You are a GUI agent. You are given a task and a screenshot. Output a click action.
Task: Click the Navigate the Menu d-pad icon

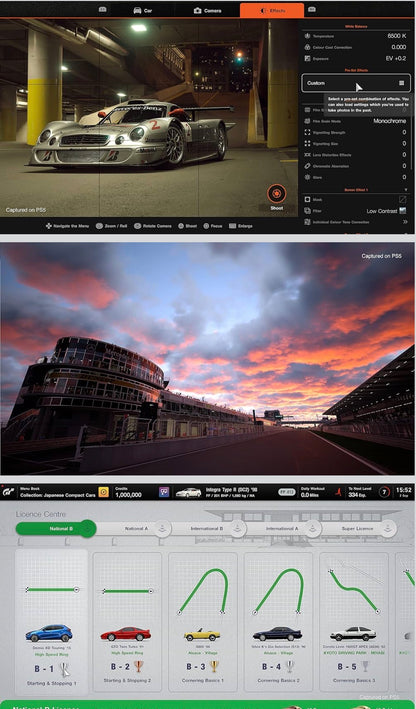click(48, 226)
